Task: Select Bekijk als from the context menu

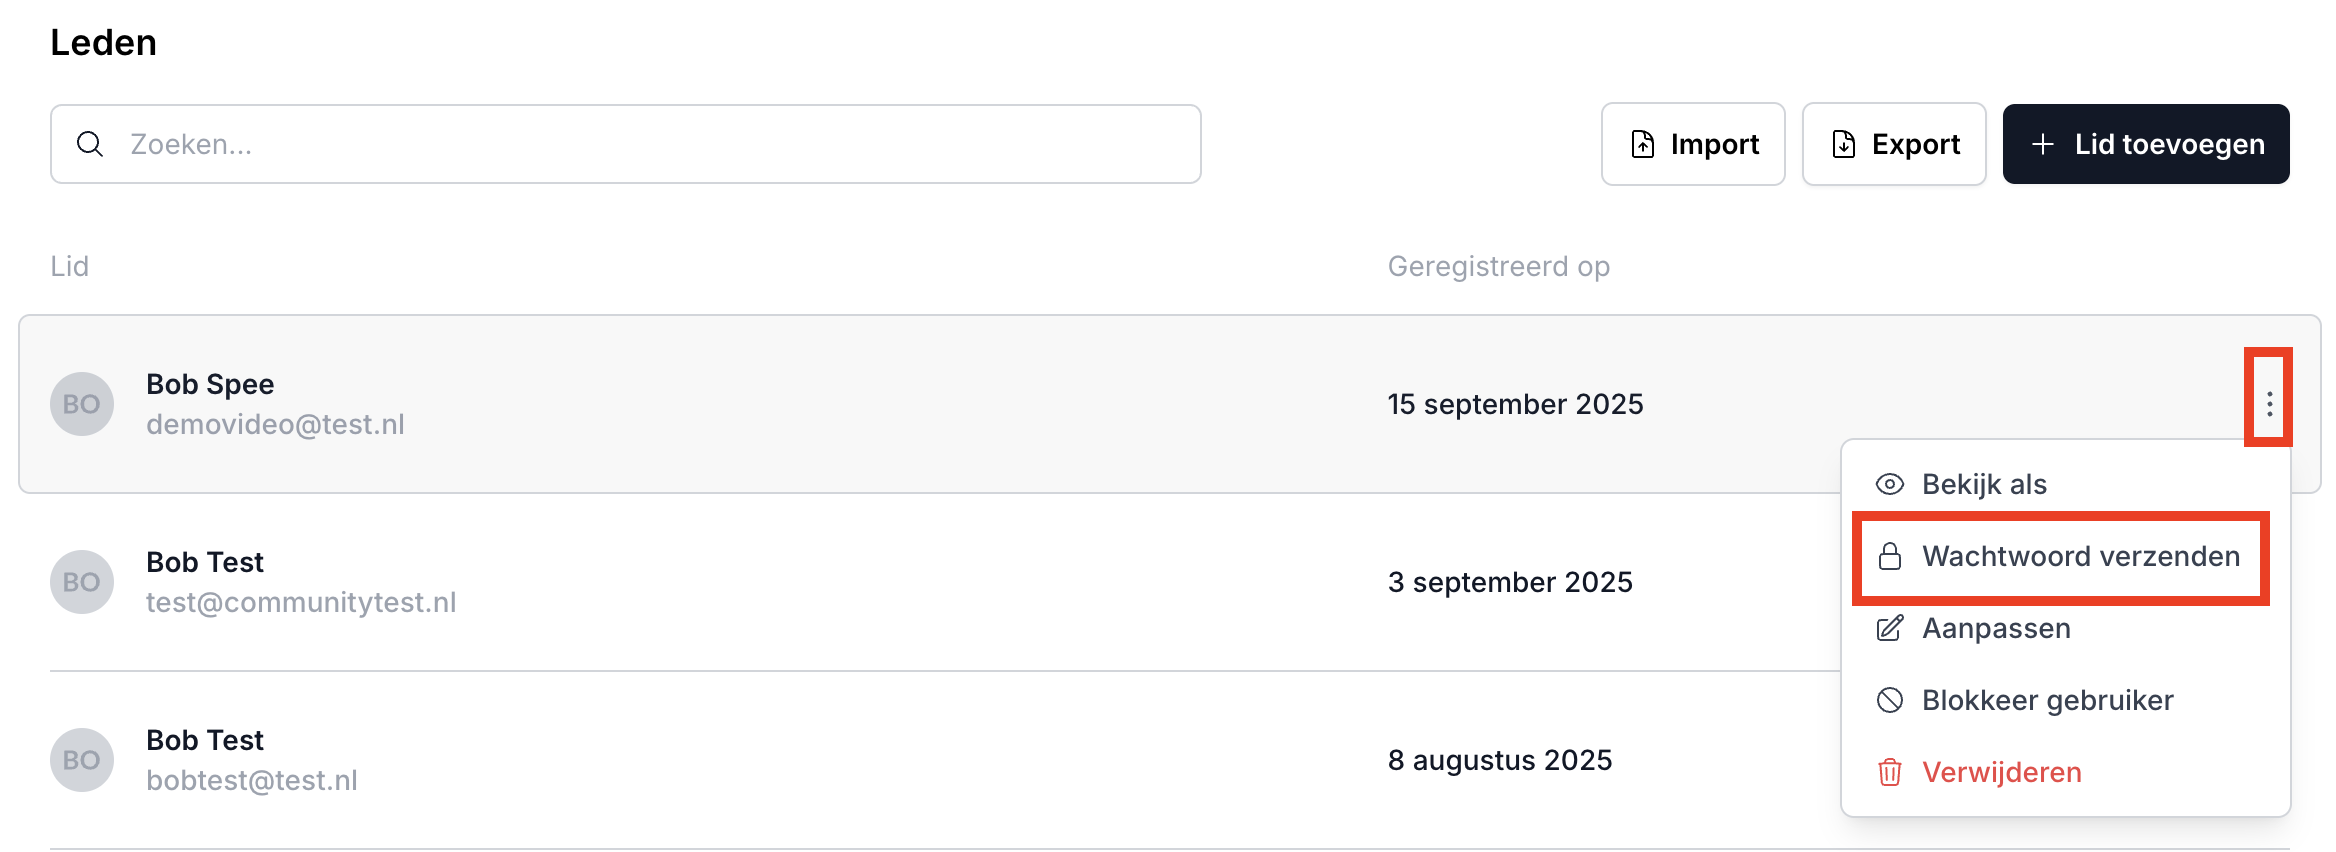Action: (x=1984, y=485)
